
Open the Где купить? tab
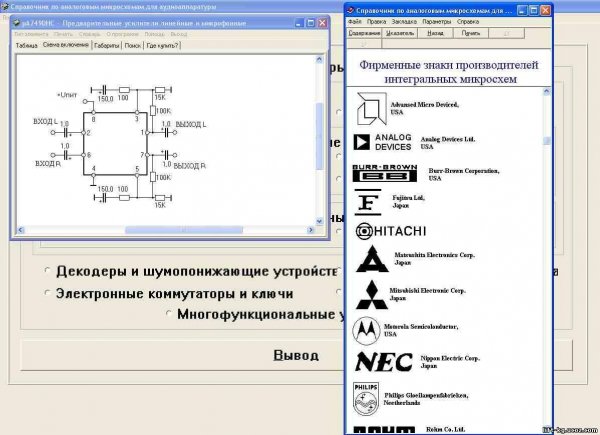pos(162,46)
